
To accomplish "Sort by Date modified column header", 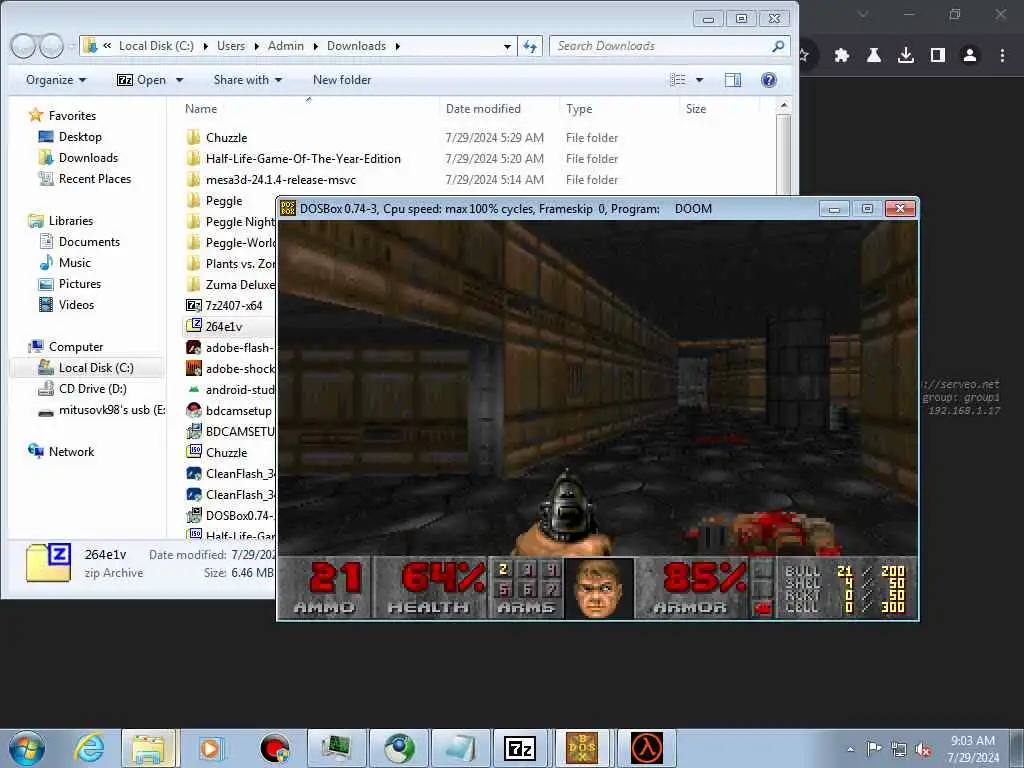I will 499,109.
